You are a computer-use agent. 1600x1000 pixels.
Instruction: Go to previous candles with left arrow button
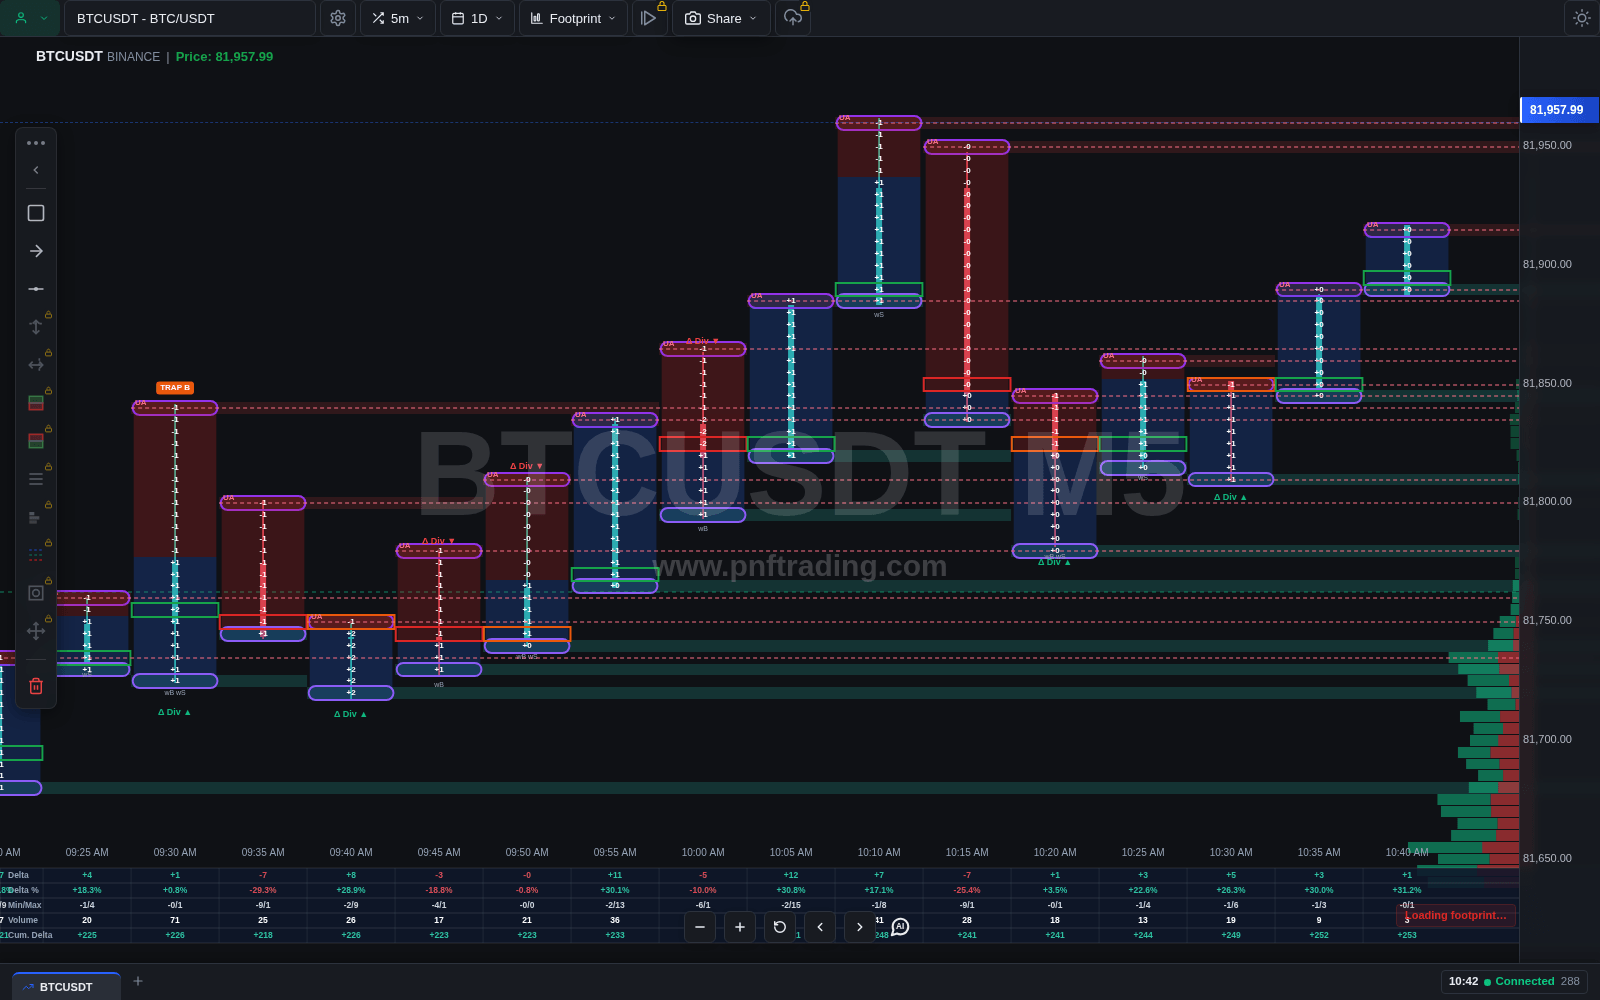point(820,927)
